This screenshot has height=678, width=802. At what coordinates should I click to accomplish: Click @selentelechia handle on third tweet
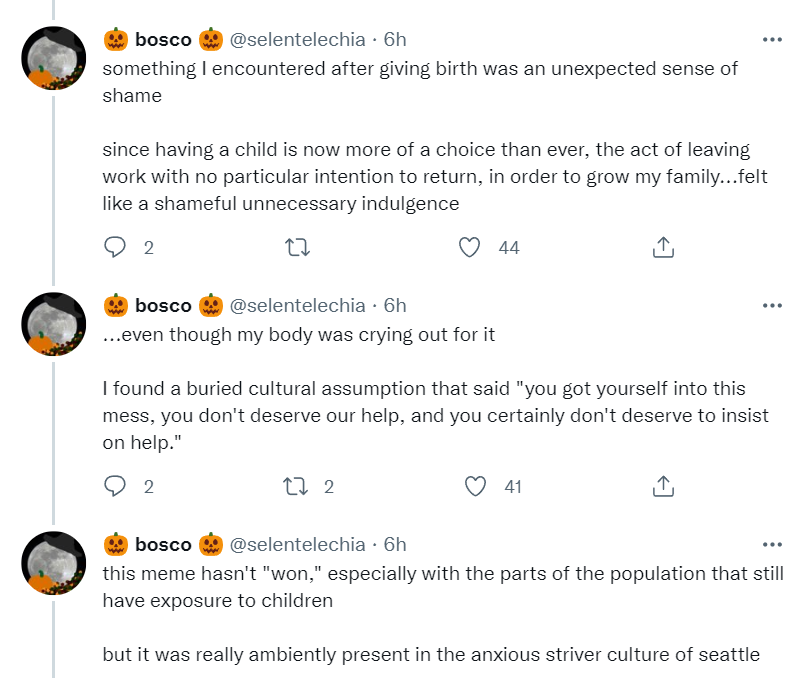tap(298, 545)
